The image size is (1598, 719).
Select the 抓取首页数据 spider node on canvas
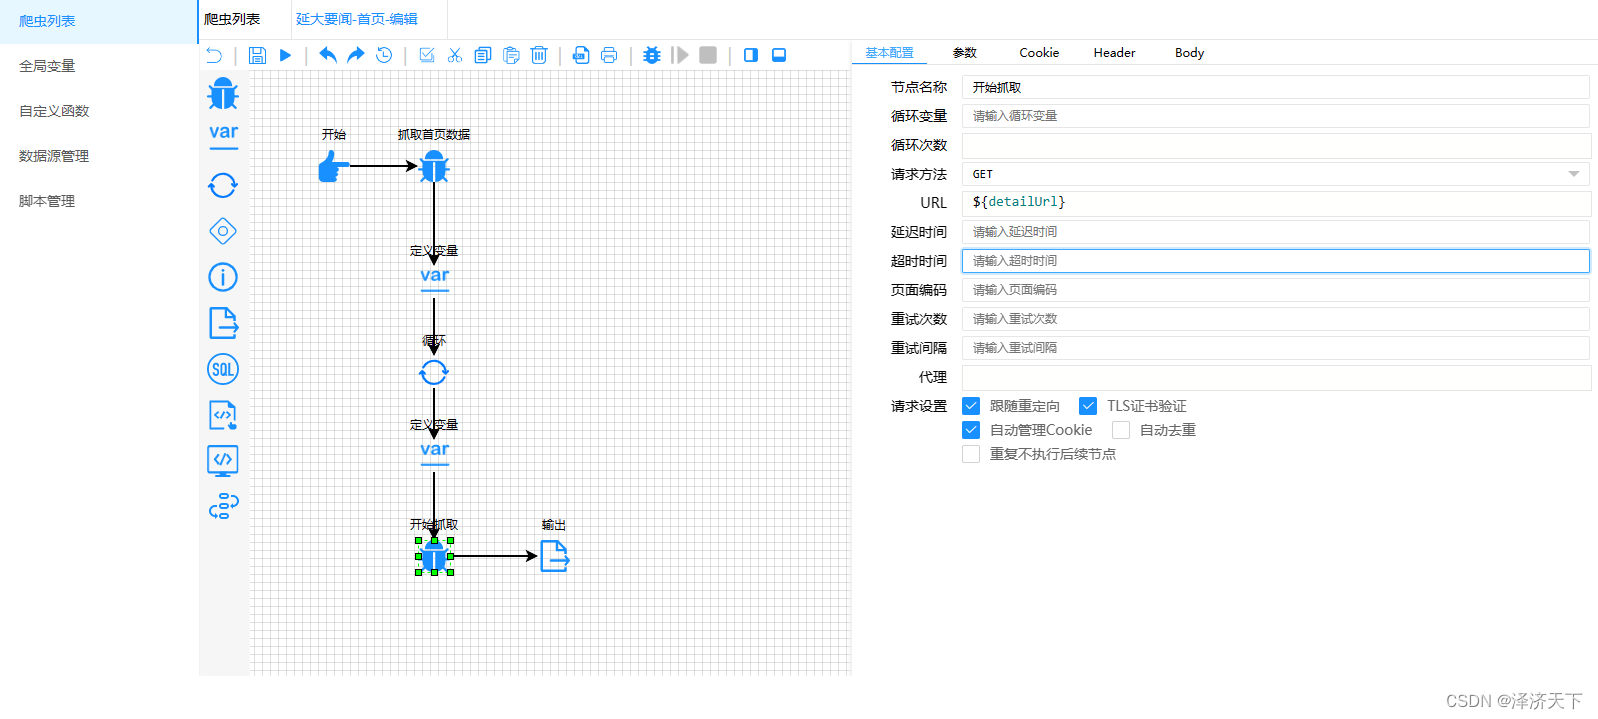click(434, 166)
